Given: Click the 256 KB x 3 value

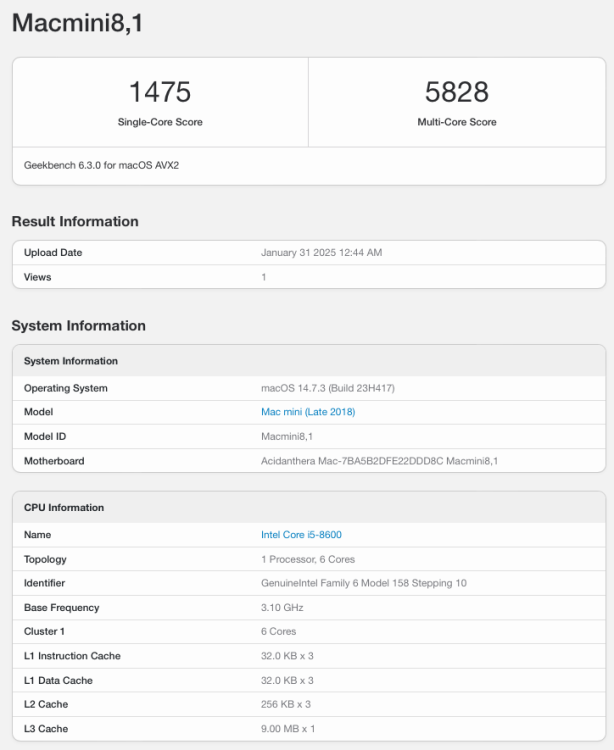Looking at the screenshot, I should click(x=286, y=705).
